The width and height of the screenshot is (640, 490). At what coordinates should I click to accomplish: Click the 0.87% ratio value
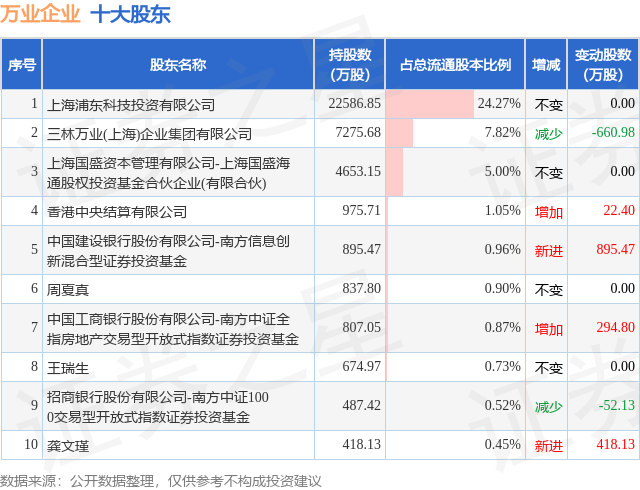point(502,327)
